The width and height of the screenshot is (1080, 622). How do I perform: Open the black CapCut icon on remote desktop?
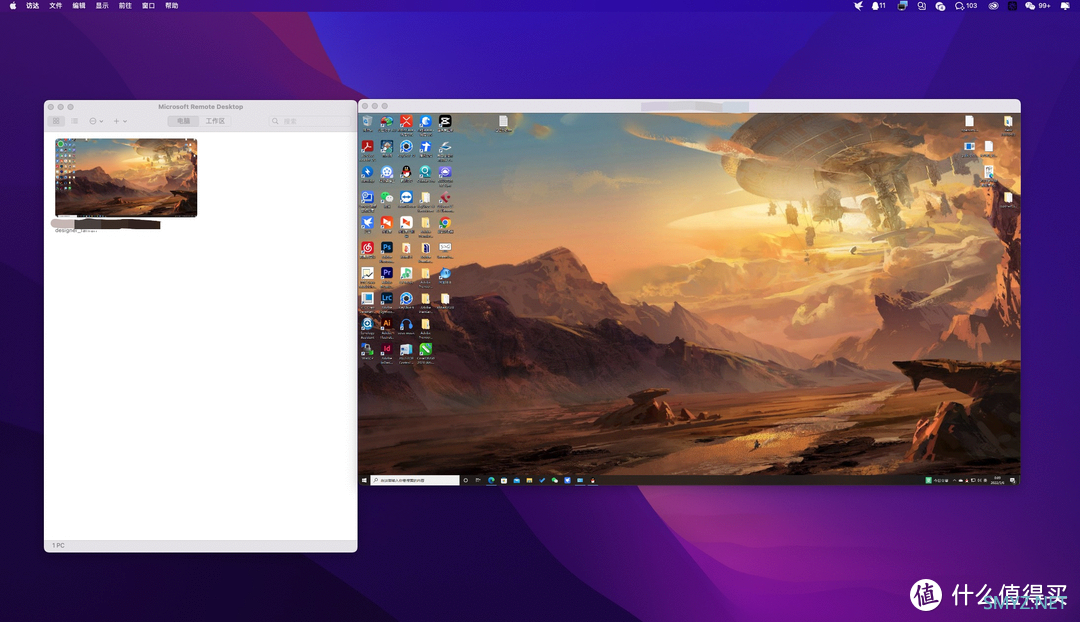(445, 122)
